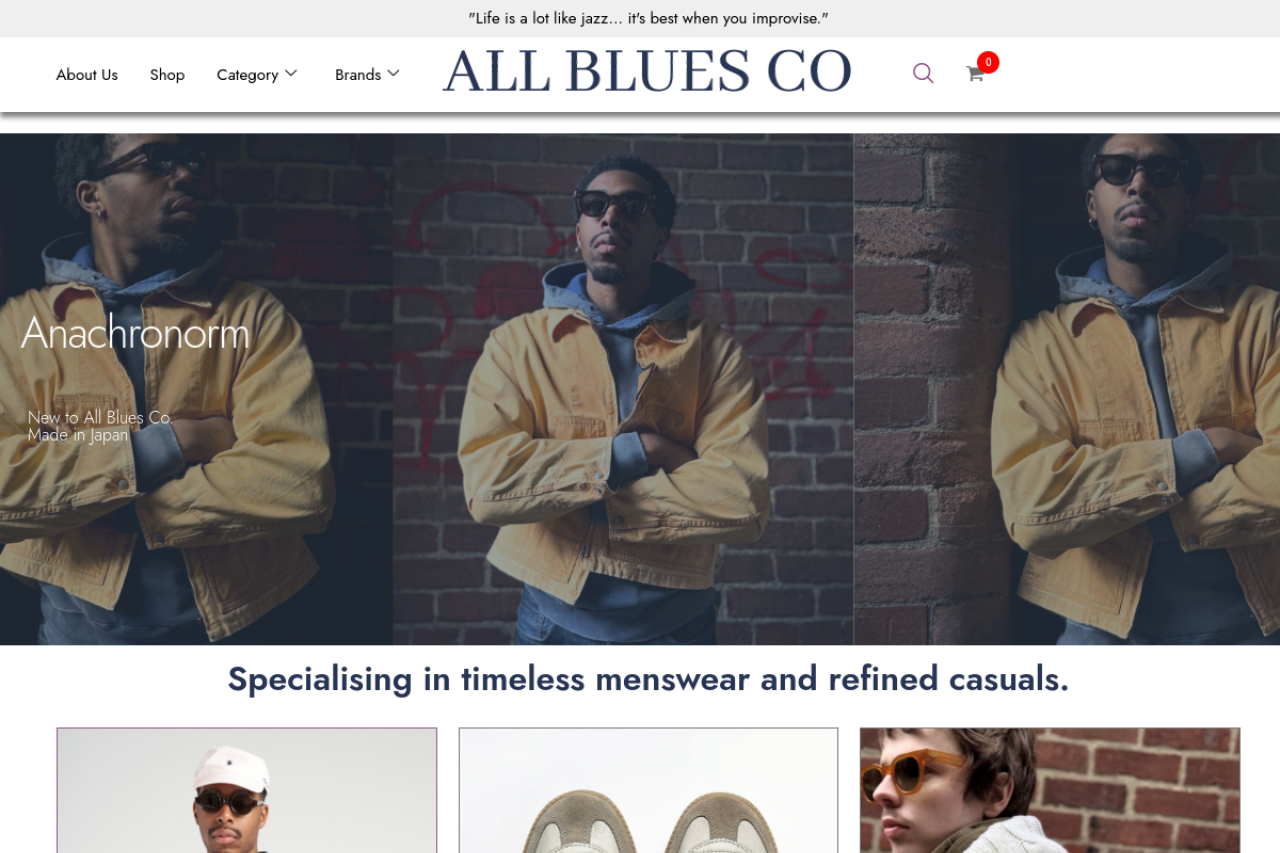Click the right hero brick-pillar image

1067,389
